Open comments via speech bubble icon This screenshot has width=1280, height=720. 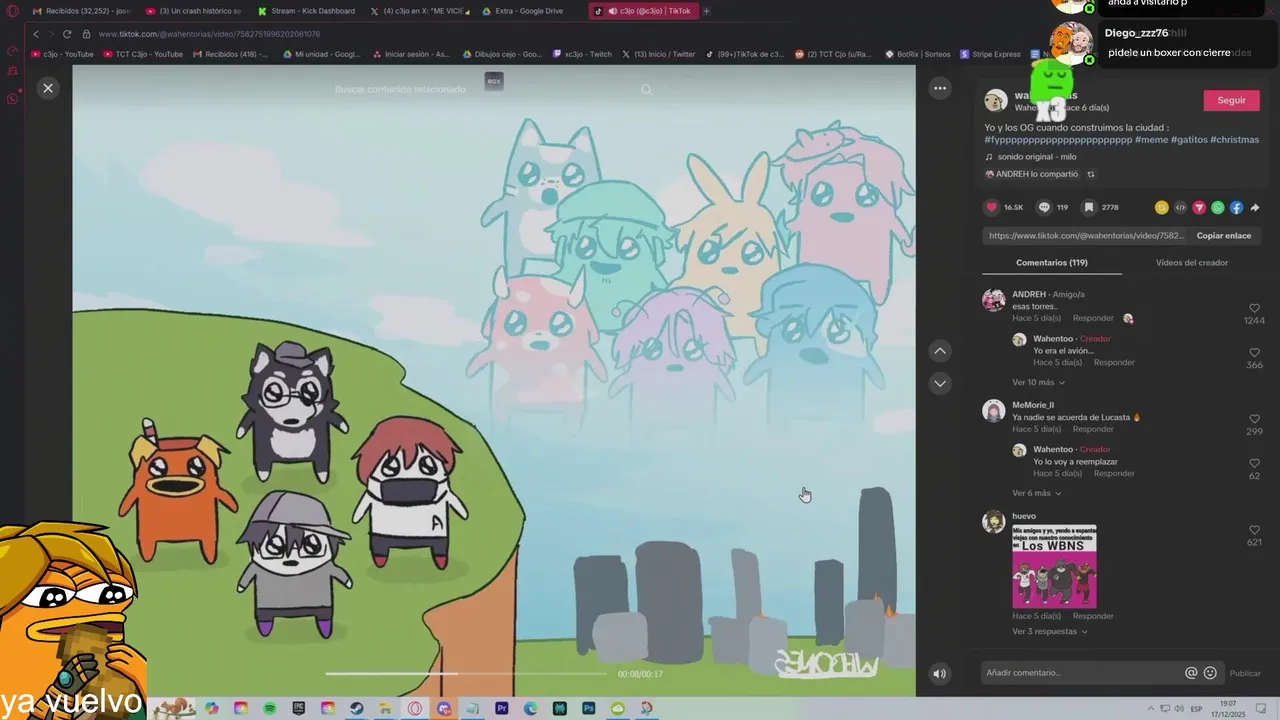pos(1044,207)
